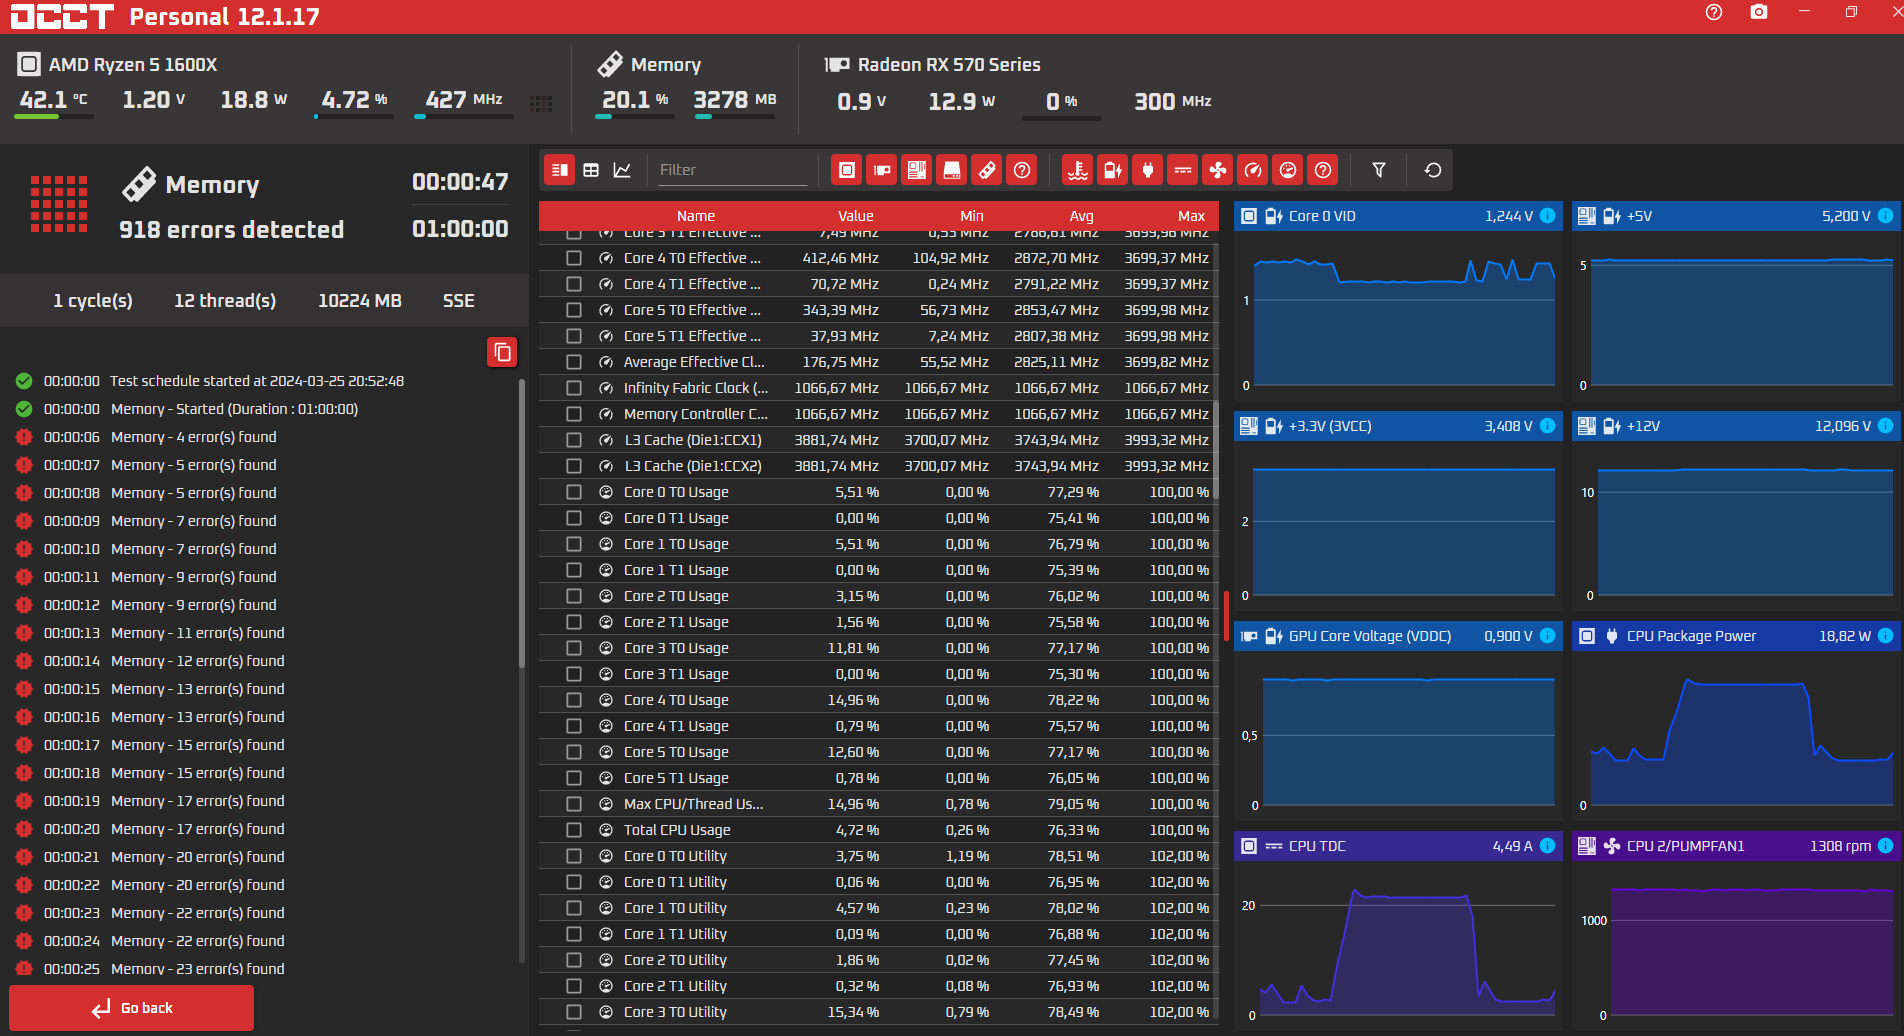Sort the table by the Min column
The image size is (1904, 1036).
click(x=972, y=216)
